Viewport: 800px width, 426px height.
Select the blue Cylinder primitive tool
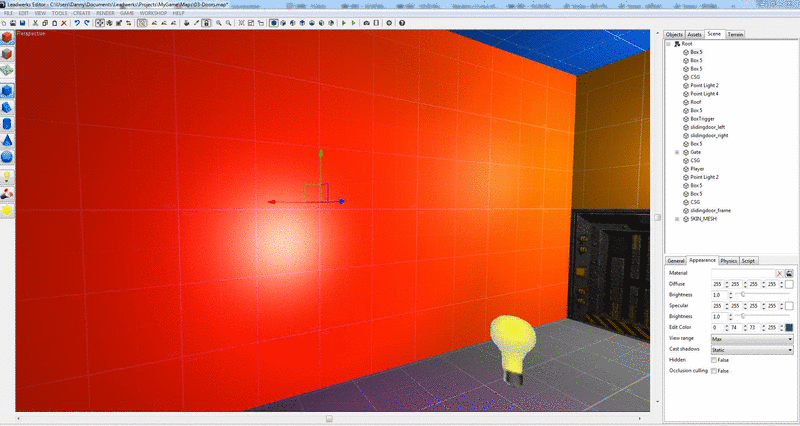(7, 124)
